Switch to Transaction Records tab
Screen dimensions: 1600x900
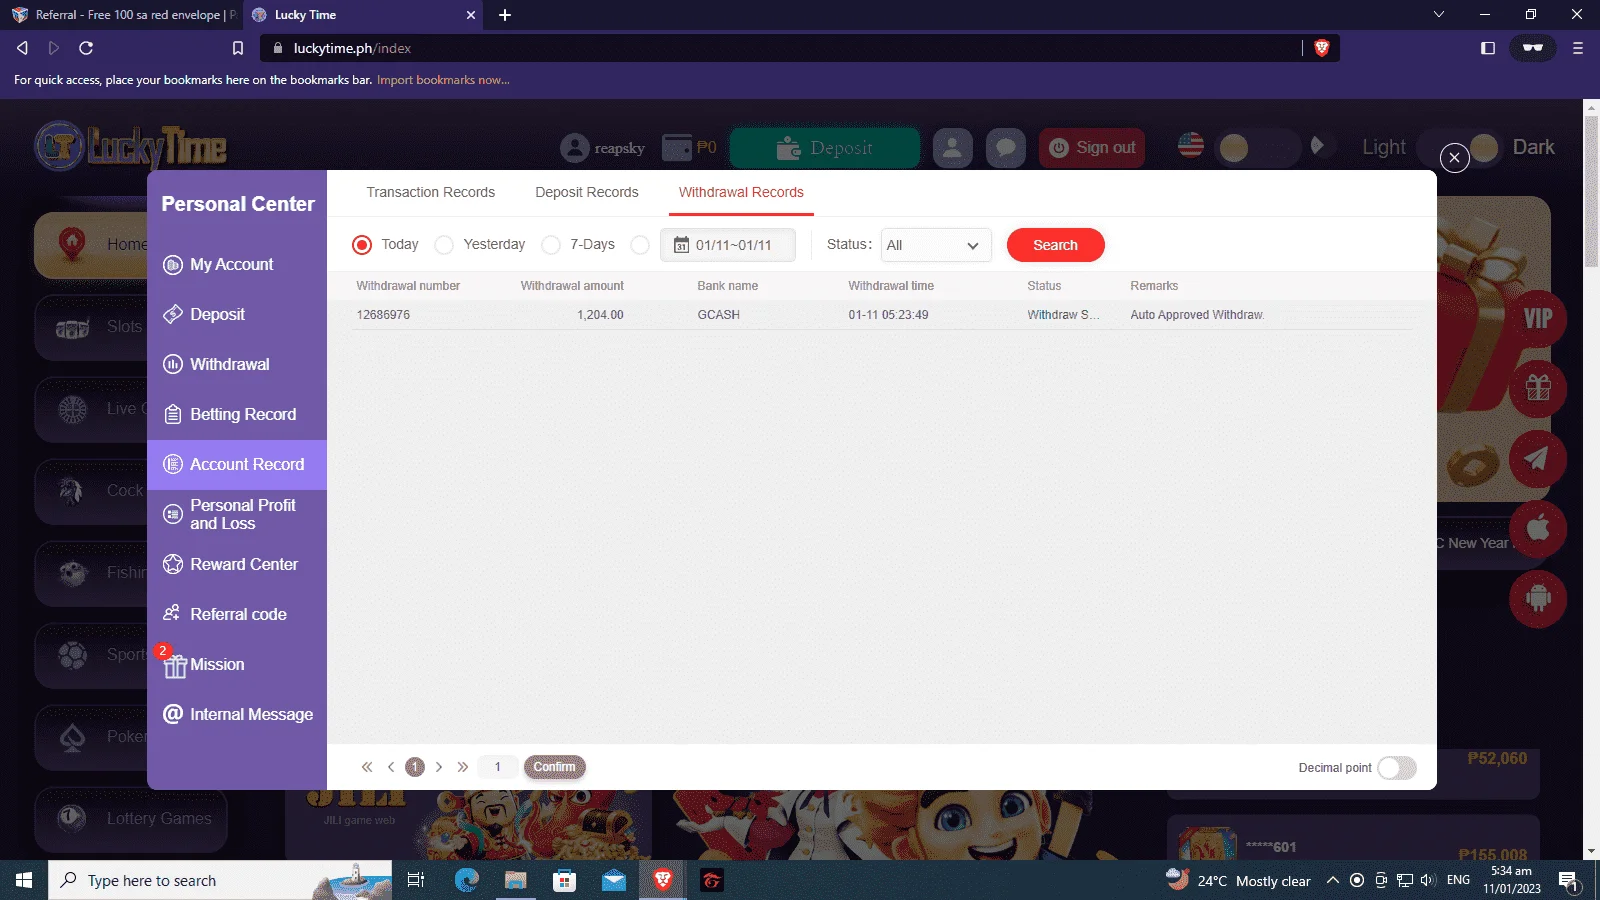tap(430, 192)
